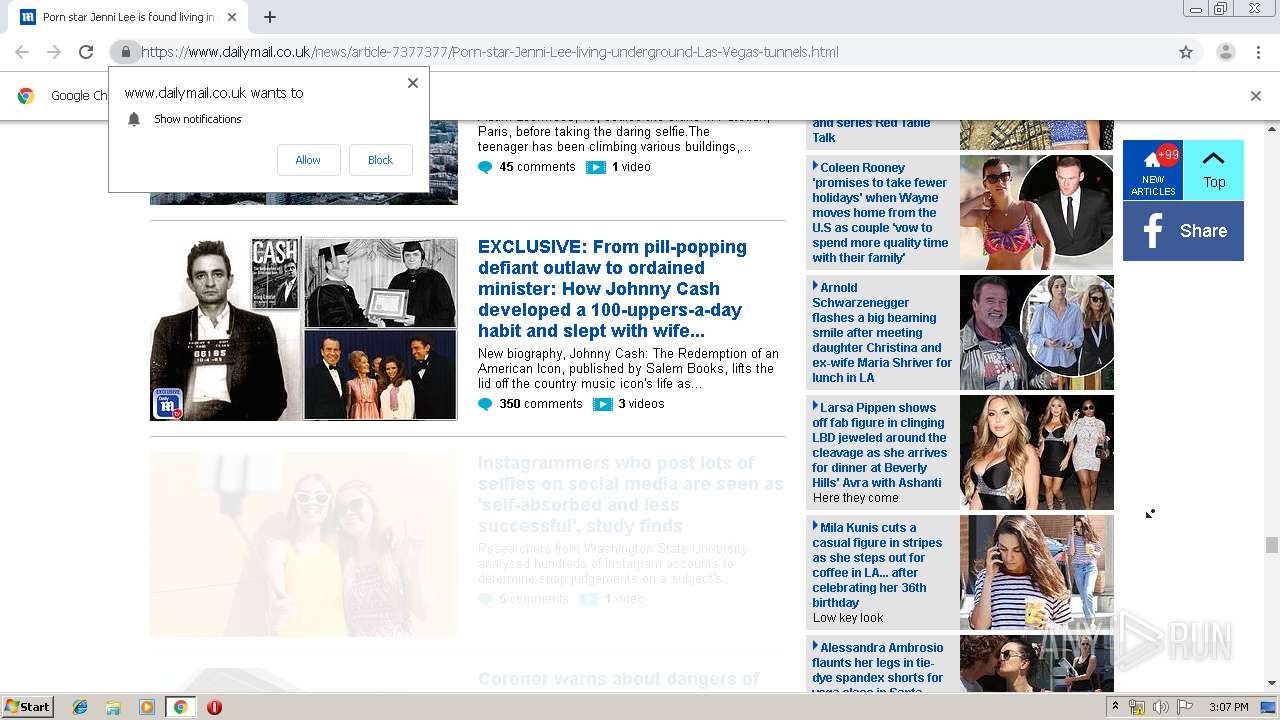Allow dailymail notifications

click(308, 160)
